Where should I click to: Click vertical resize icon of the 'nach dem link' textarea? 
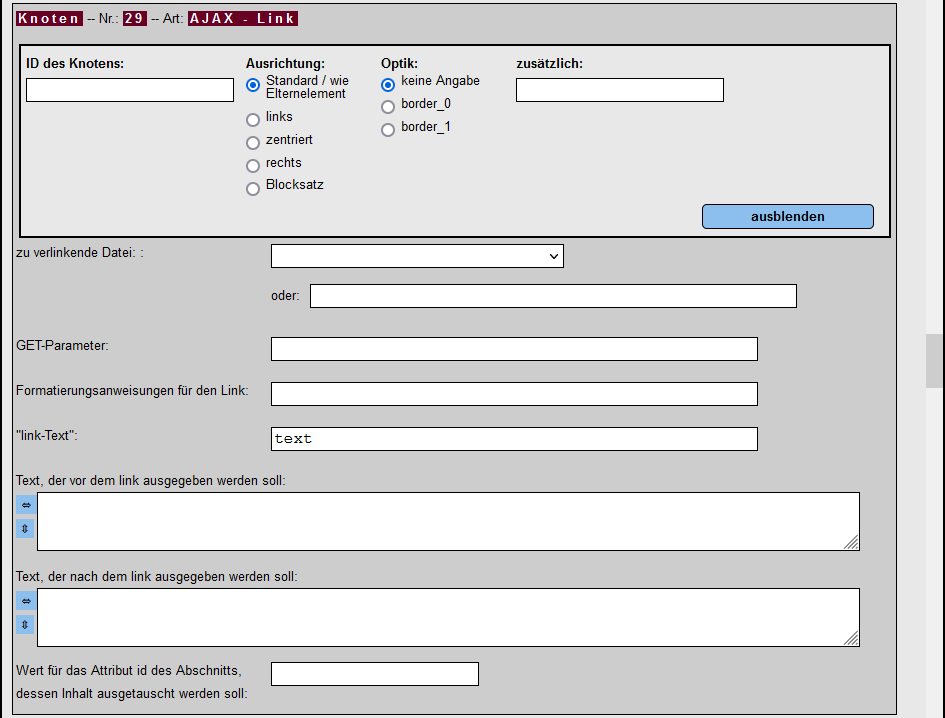25,625
